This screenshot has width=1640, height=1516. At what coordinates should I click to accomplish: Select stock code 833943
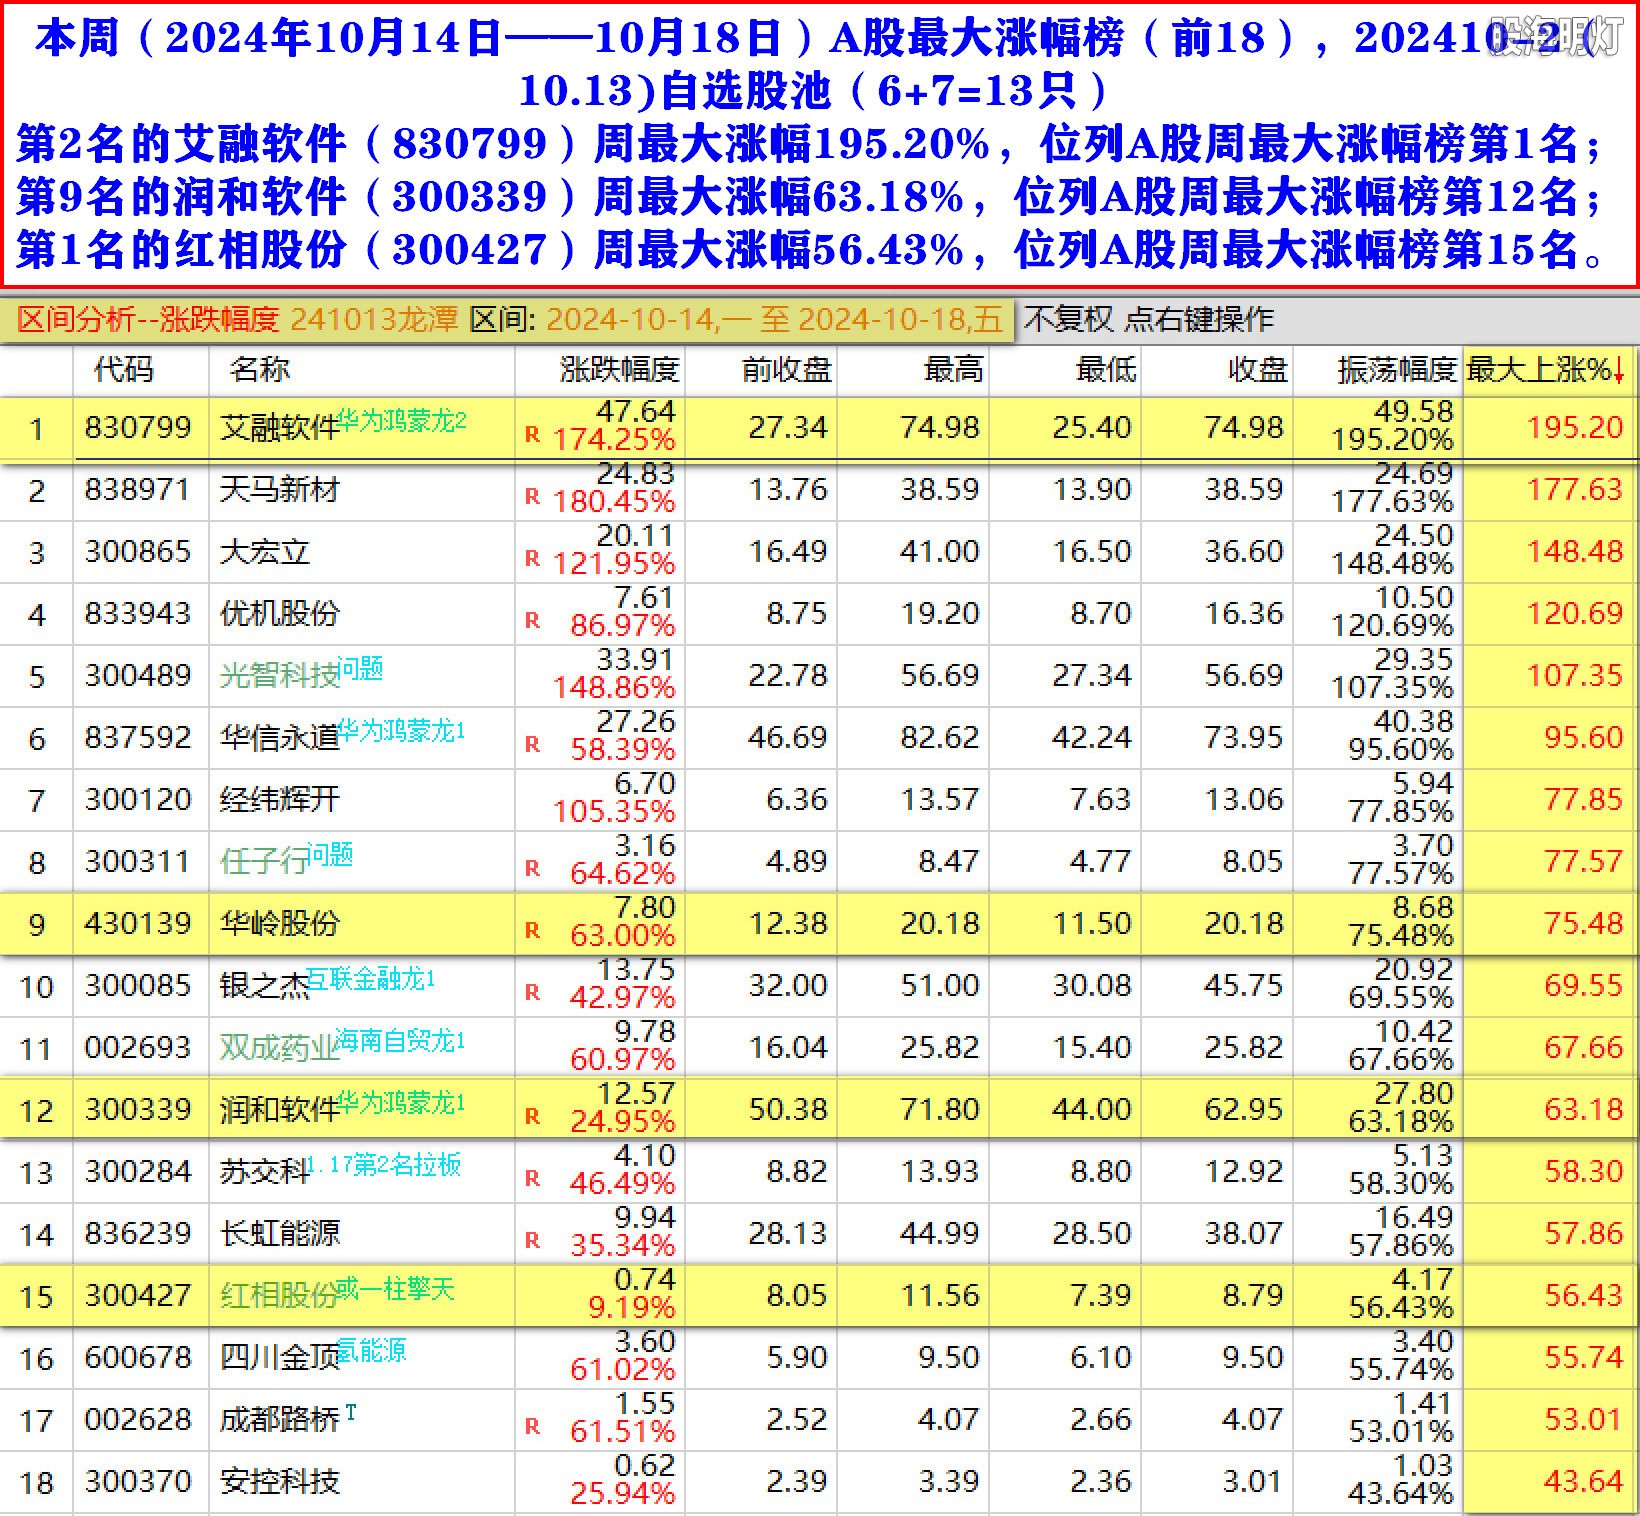point(137,614)
